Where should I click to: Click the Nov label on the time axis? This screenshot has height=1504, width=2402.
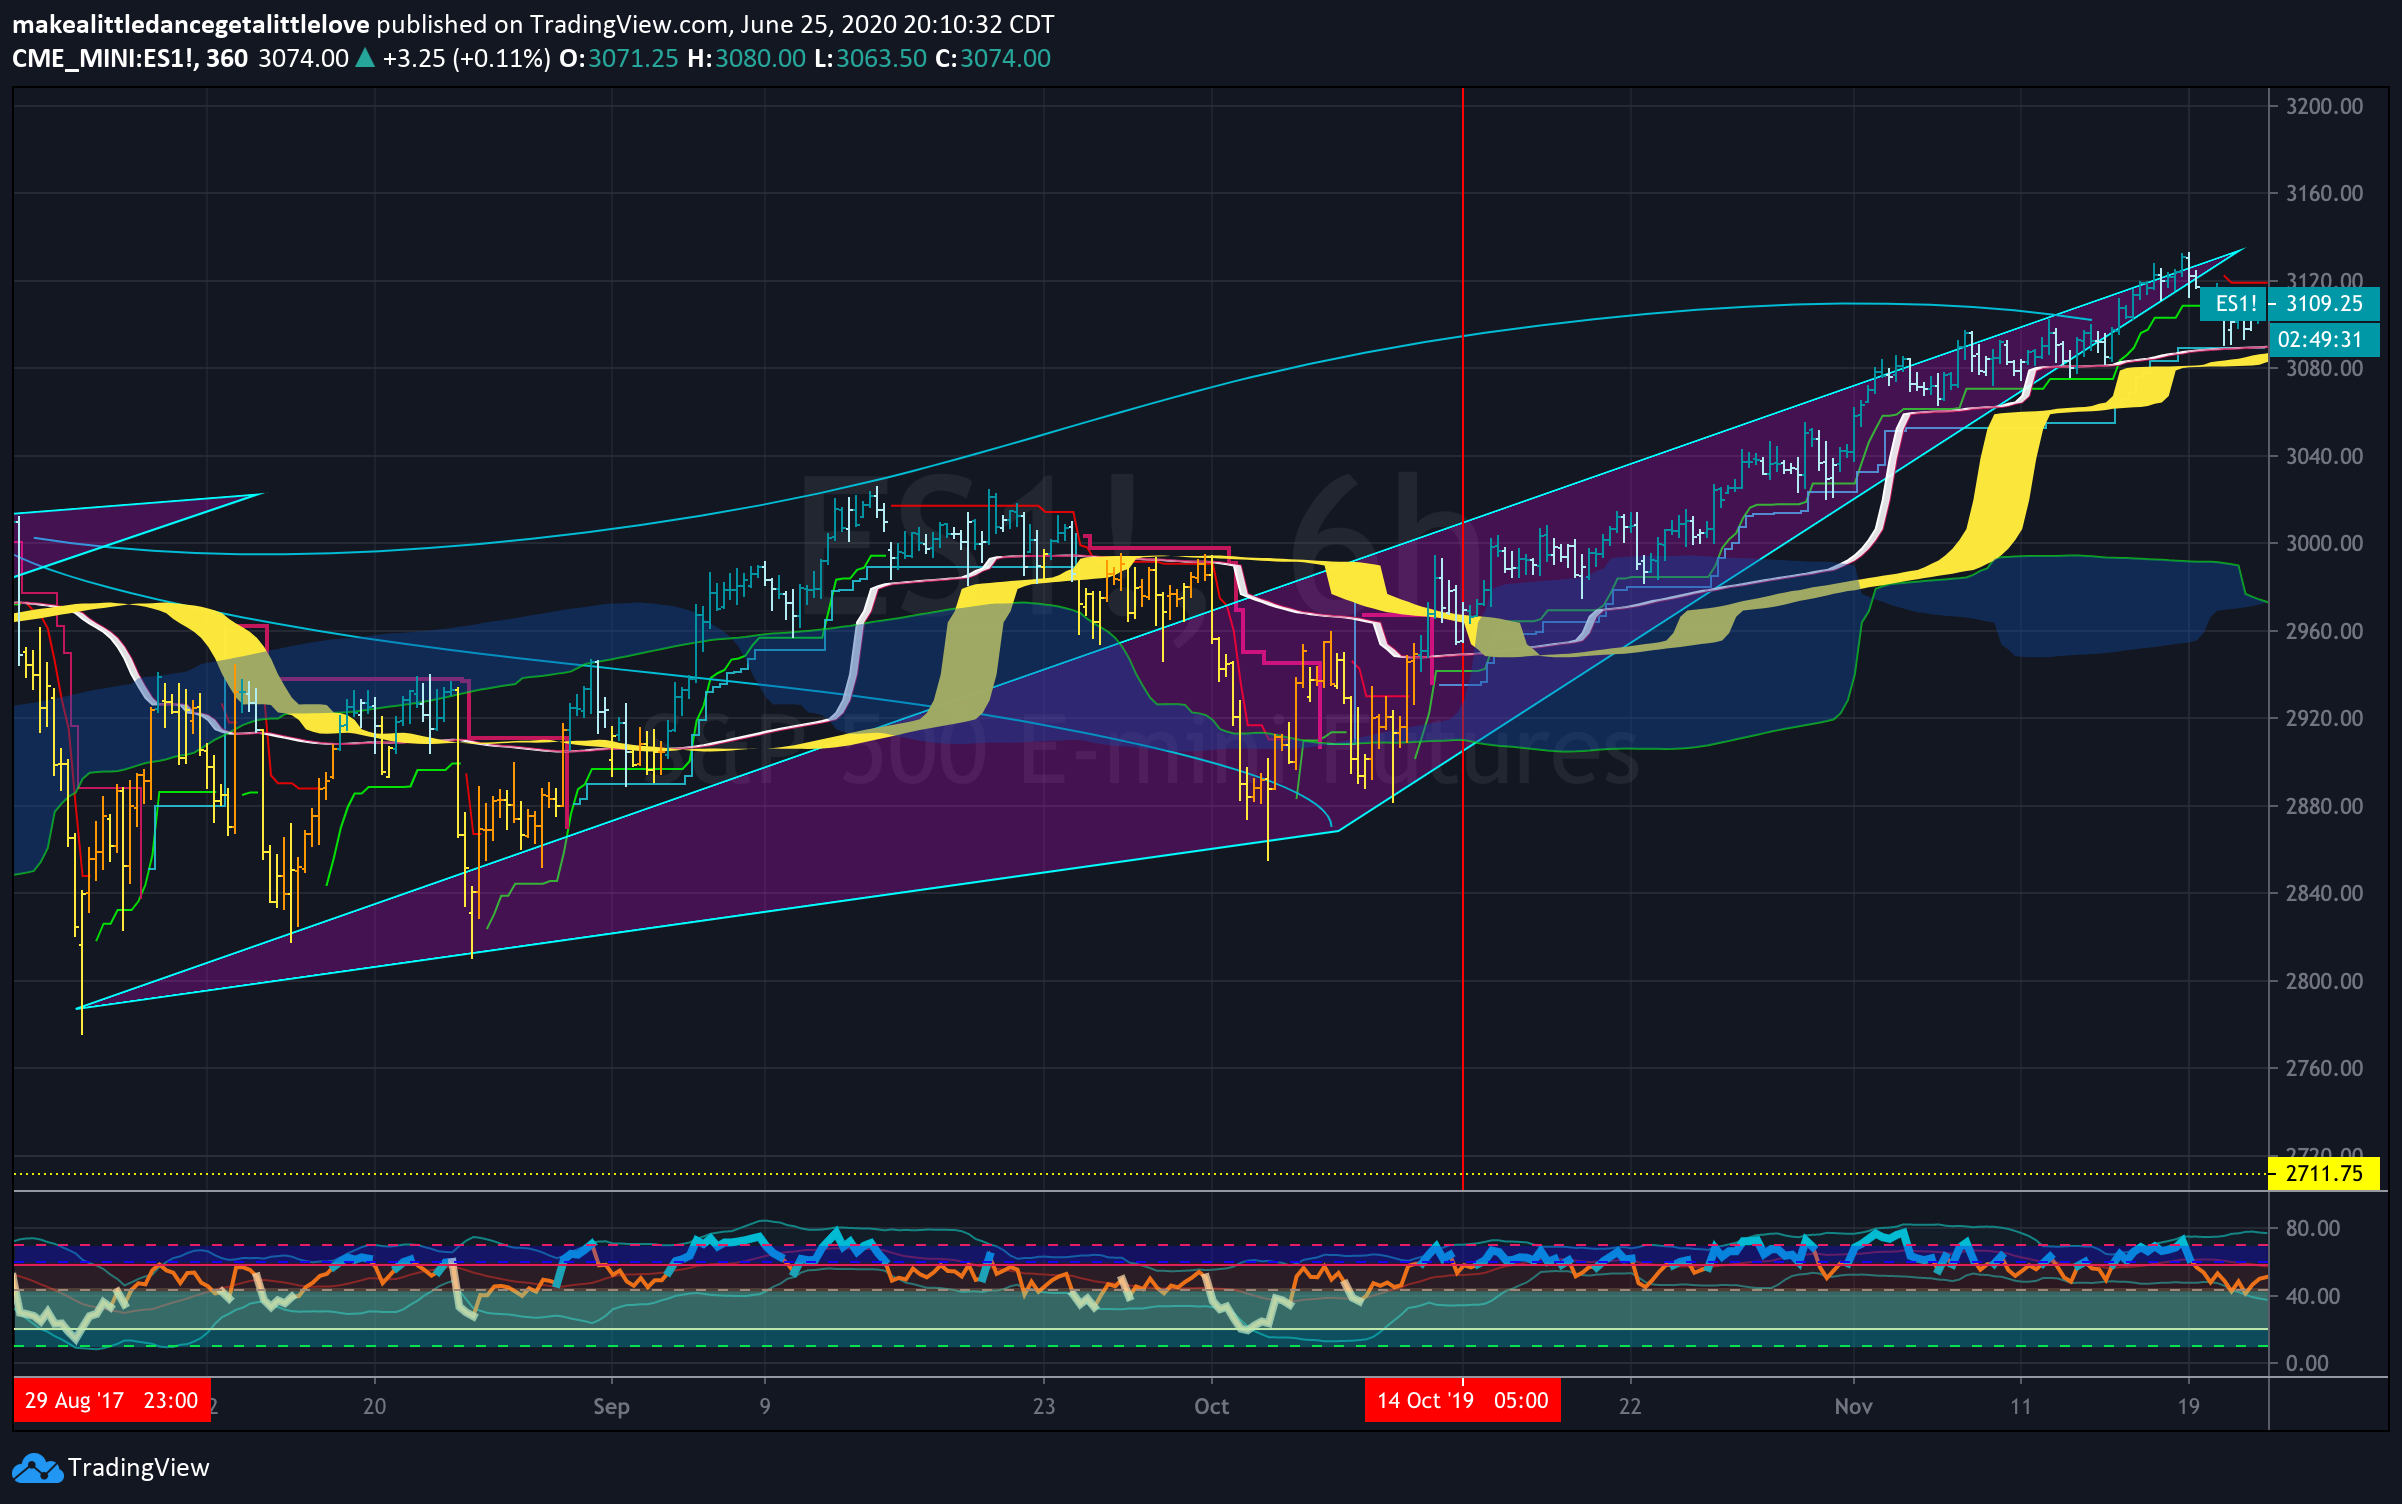pyautogui.click(x=1853, y=1406)
